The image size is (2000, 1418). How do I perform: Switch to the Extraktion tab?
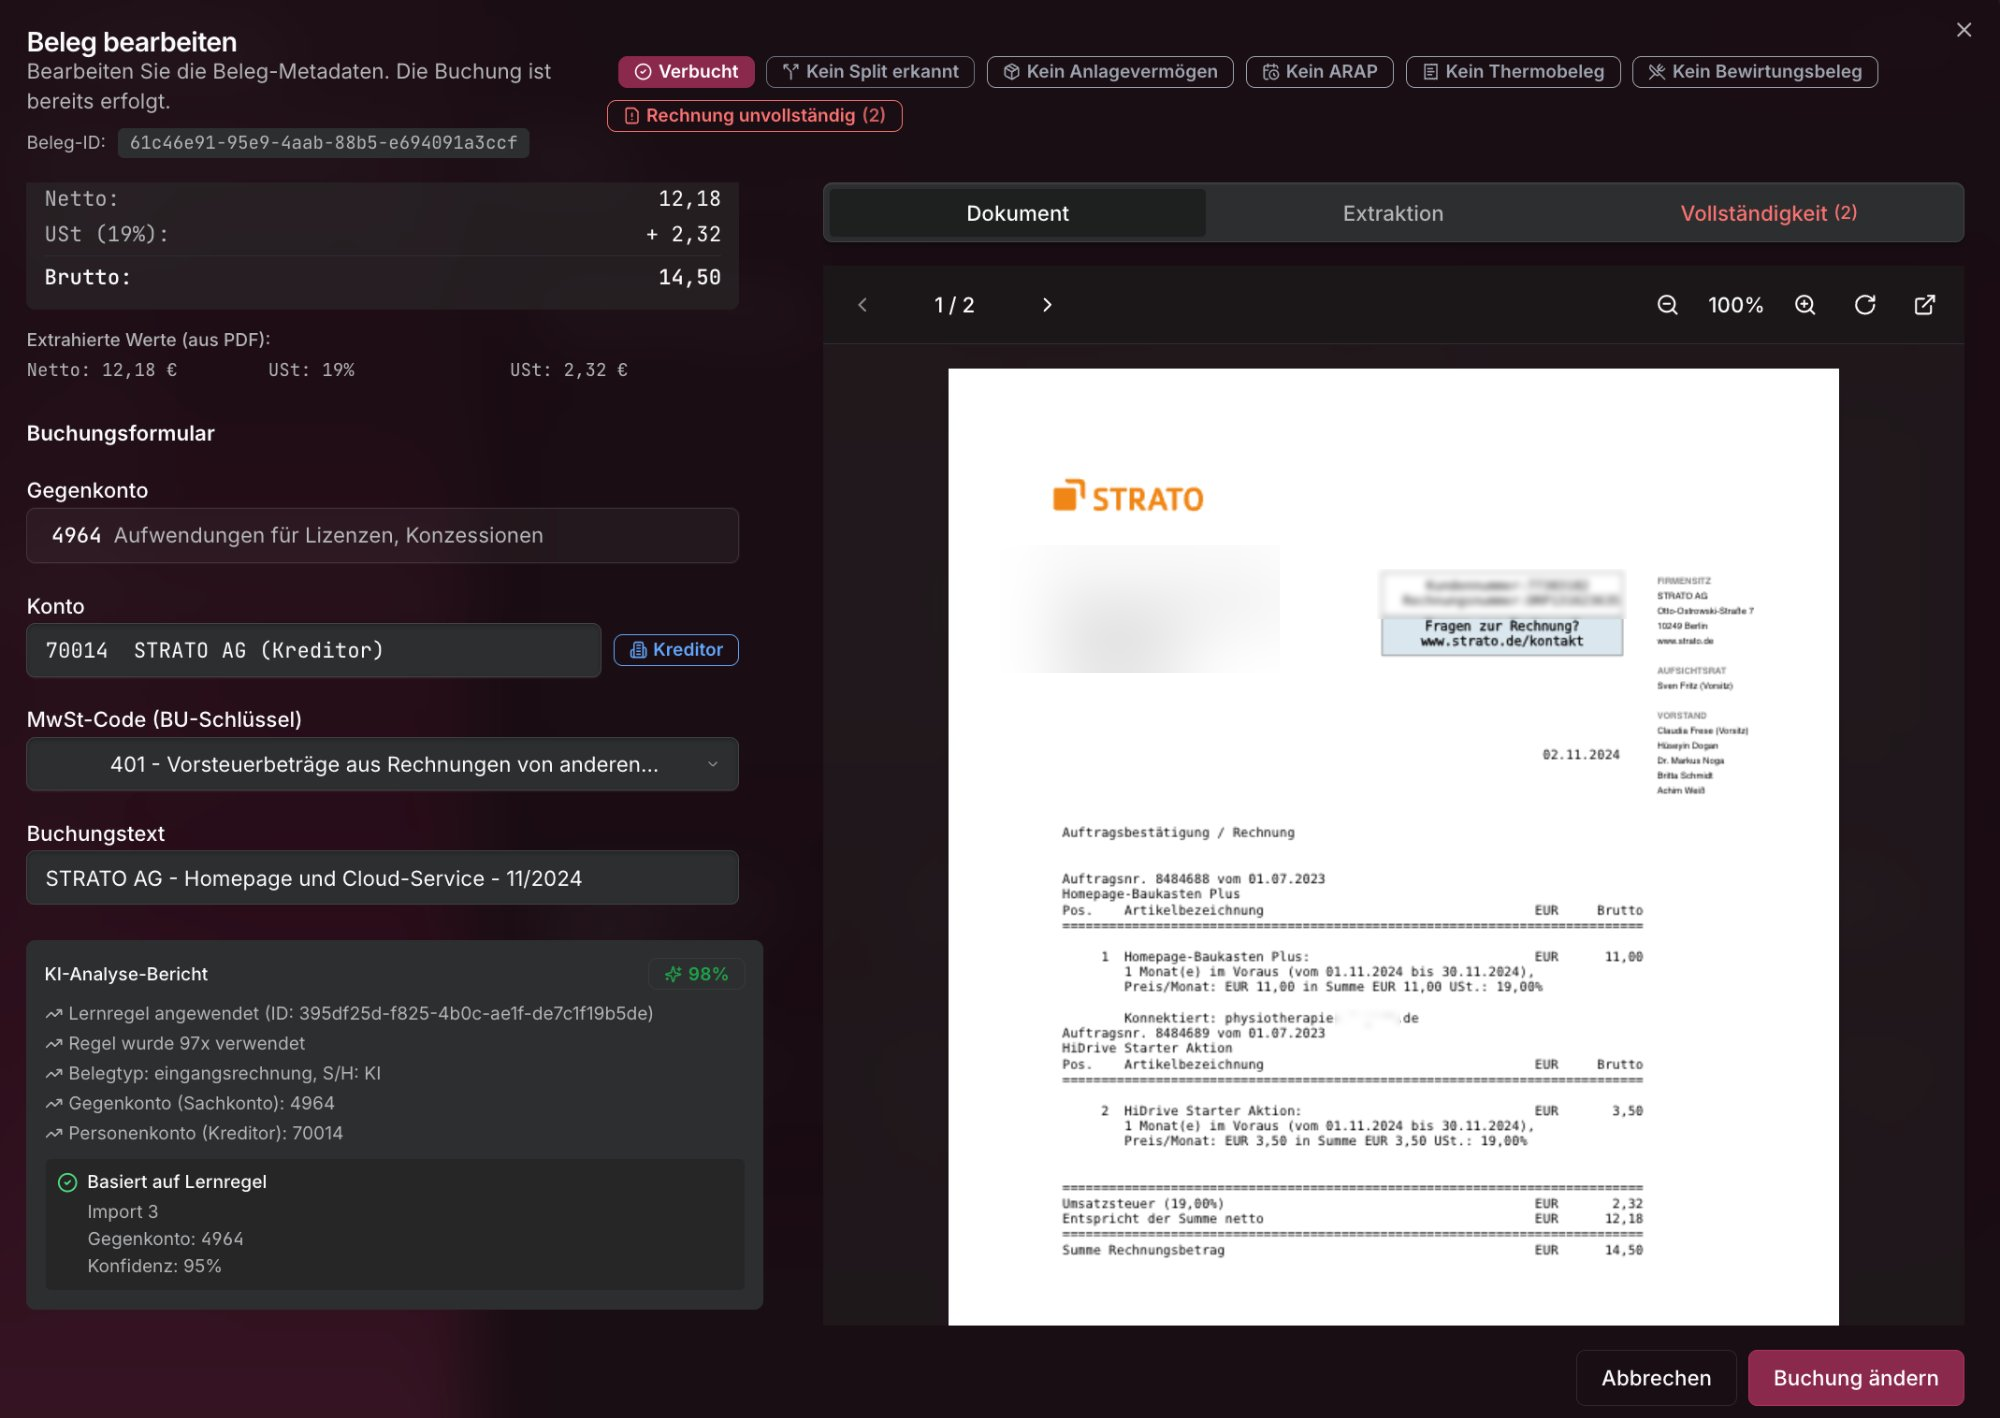[x=1393, y=213]
